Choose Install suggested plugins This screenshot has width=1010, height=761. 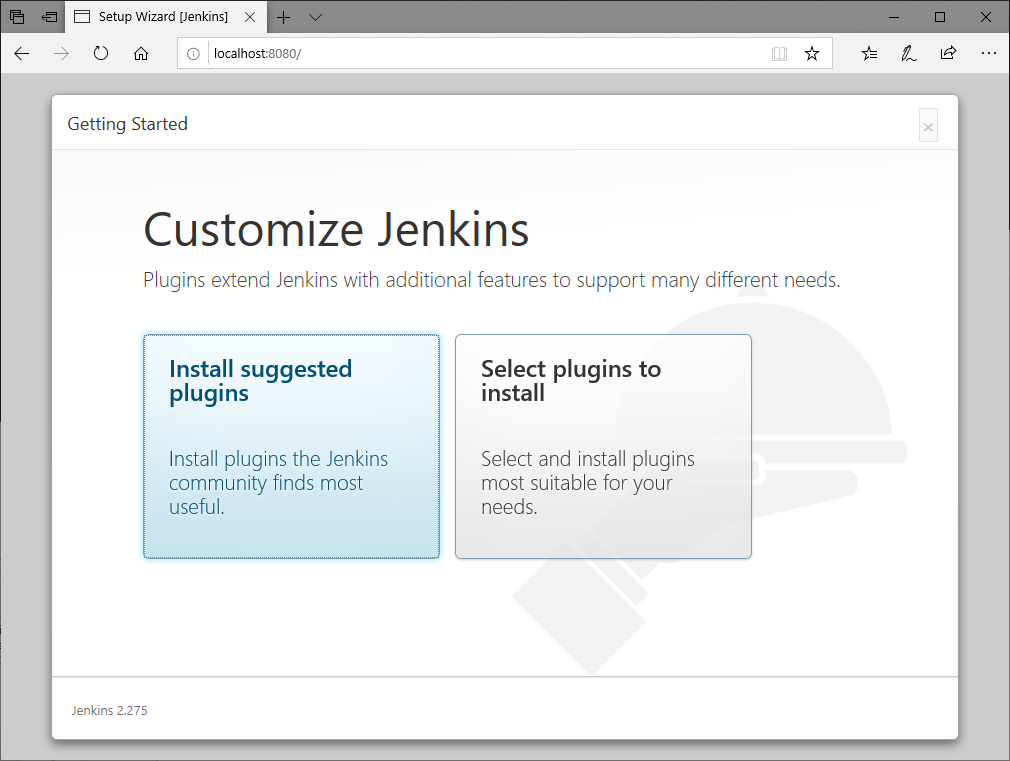point(291,446)
